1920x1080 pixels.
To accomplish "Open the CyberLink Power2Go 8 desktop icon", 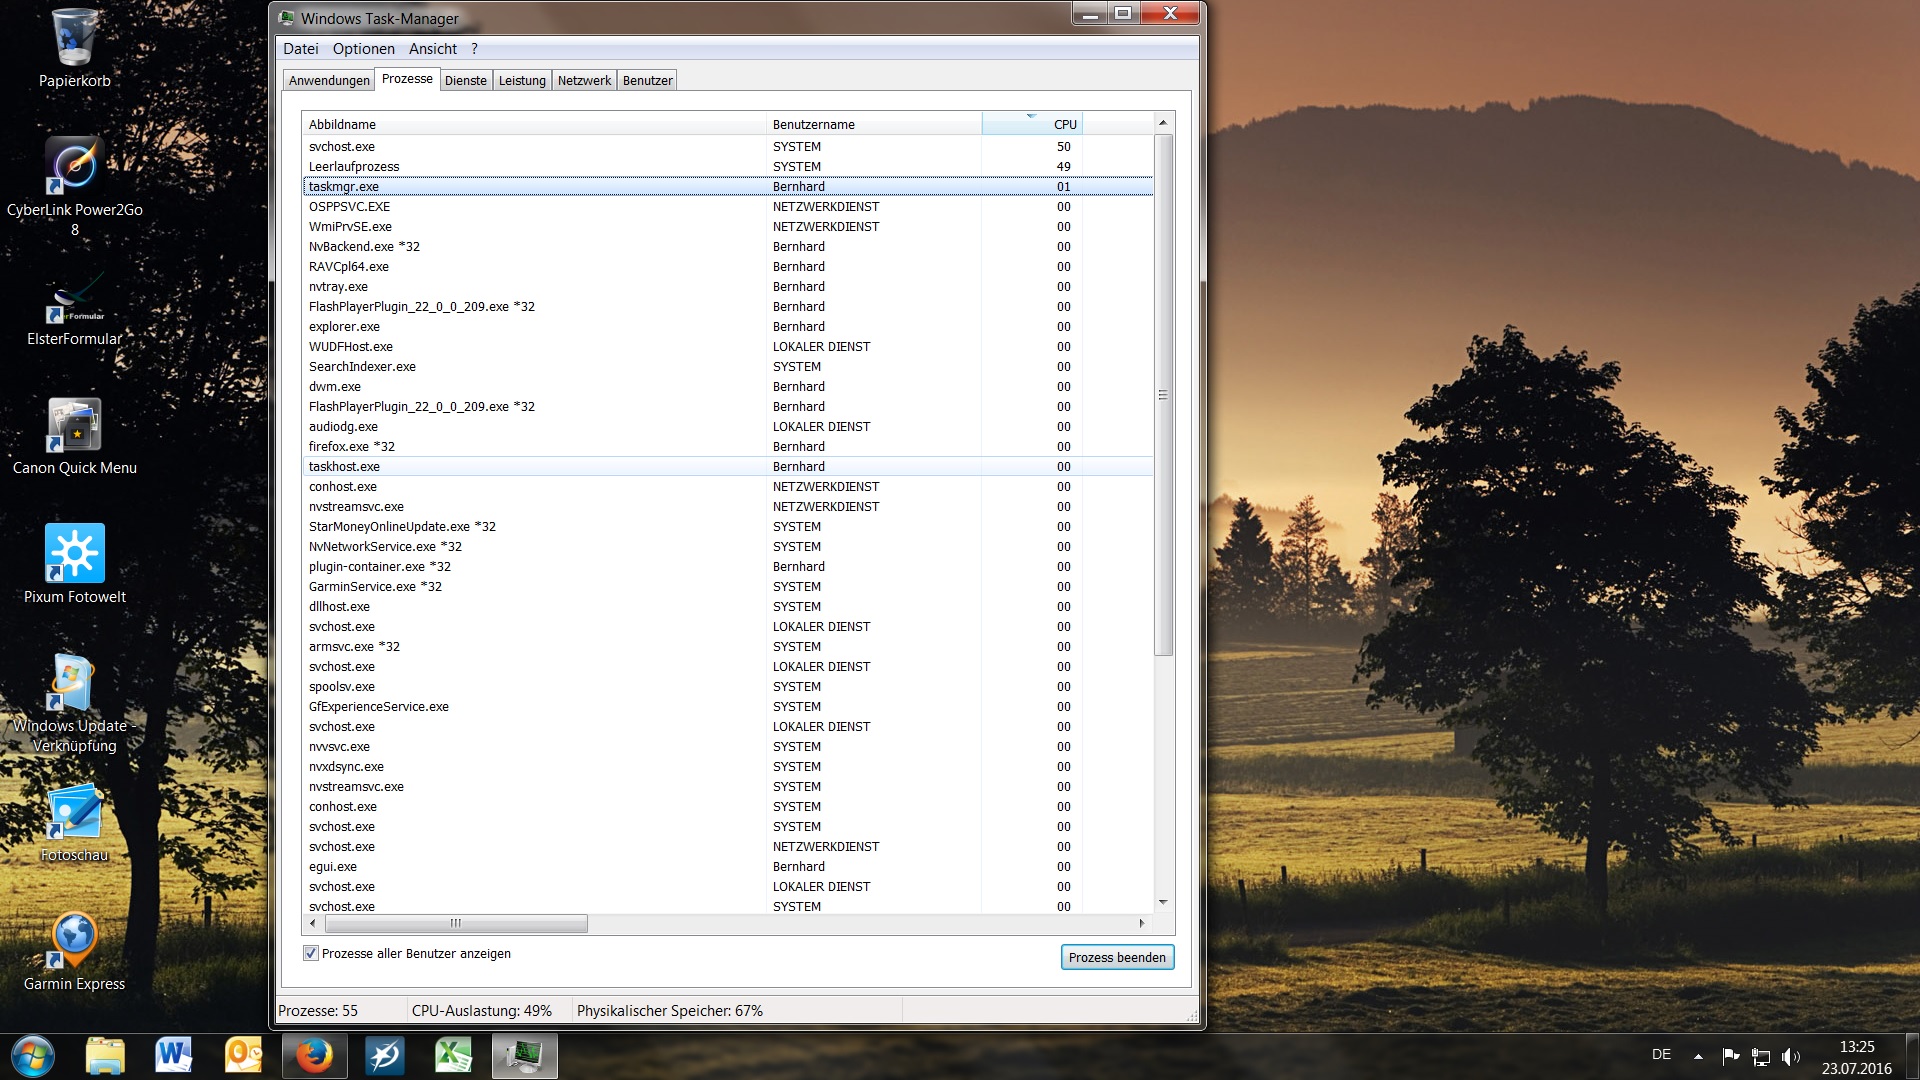I will coord(74,167).
